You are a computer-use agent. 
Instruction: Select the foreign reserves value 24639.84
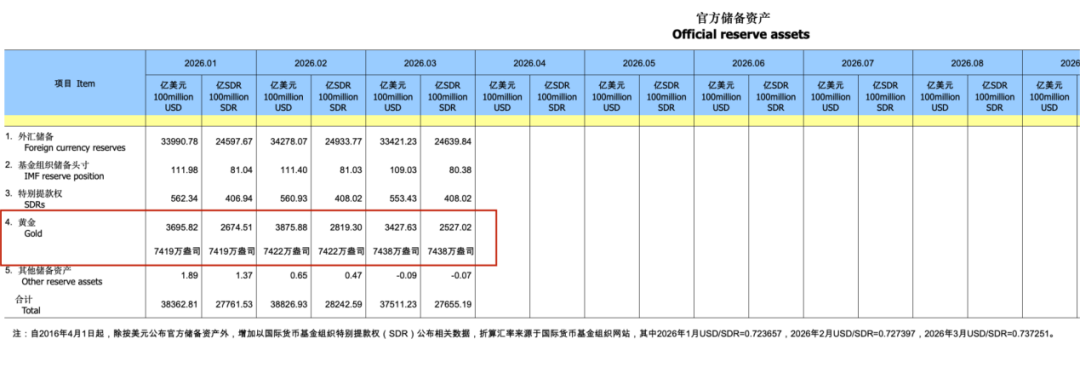(x=453, y=141)
